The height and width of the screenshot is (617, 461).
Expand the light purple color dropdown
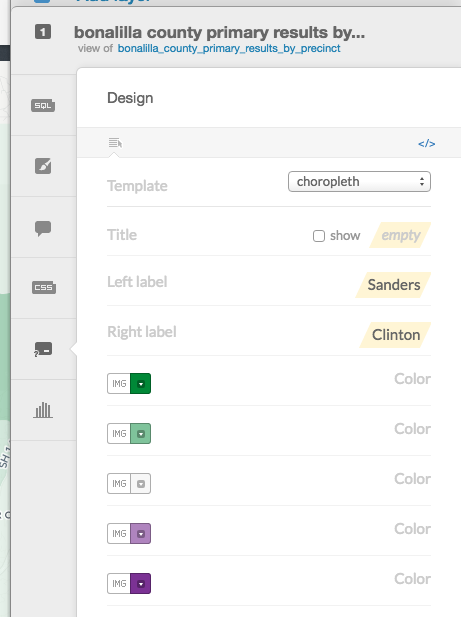[x=140, y=534]
